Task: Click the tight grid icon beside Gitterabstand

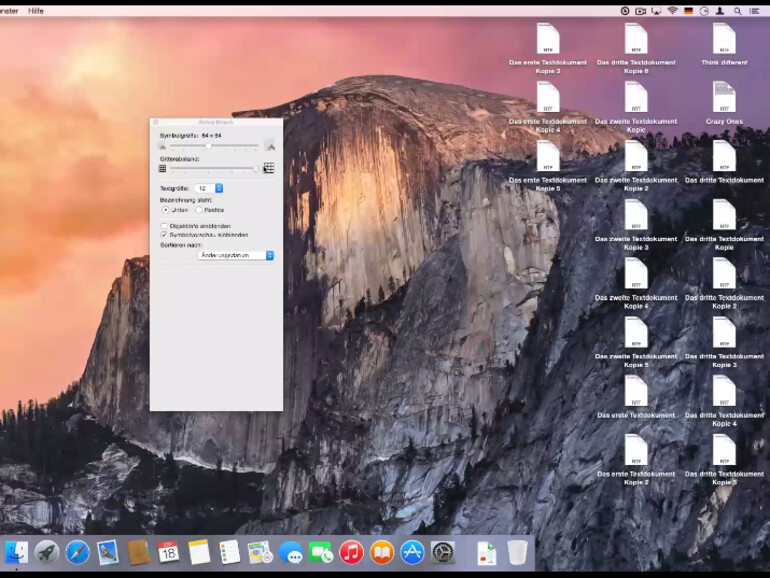Action: [163, 168]
